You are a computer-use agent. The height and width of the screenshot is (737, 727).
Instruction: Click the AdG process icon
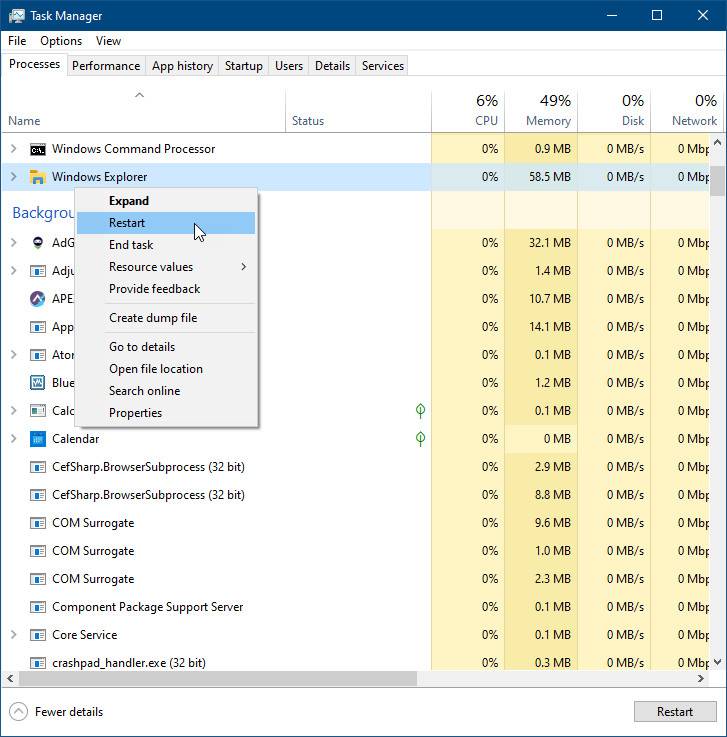(38, 243)
